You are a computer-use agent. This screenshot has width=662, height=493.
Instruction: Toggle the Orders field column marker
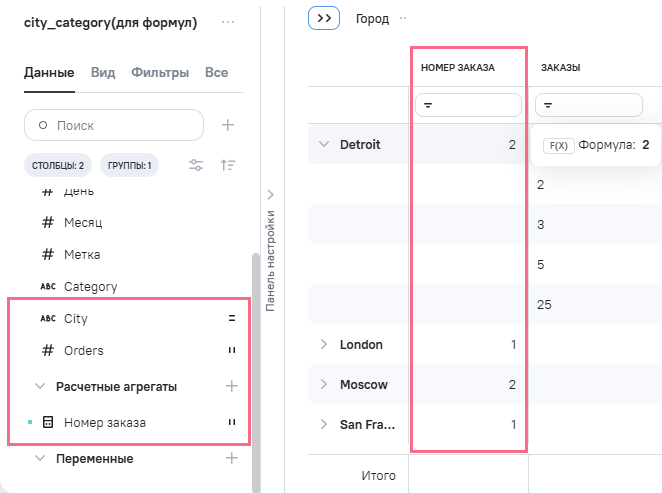(231, 351)
